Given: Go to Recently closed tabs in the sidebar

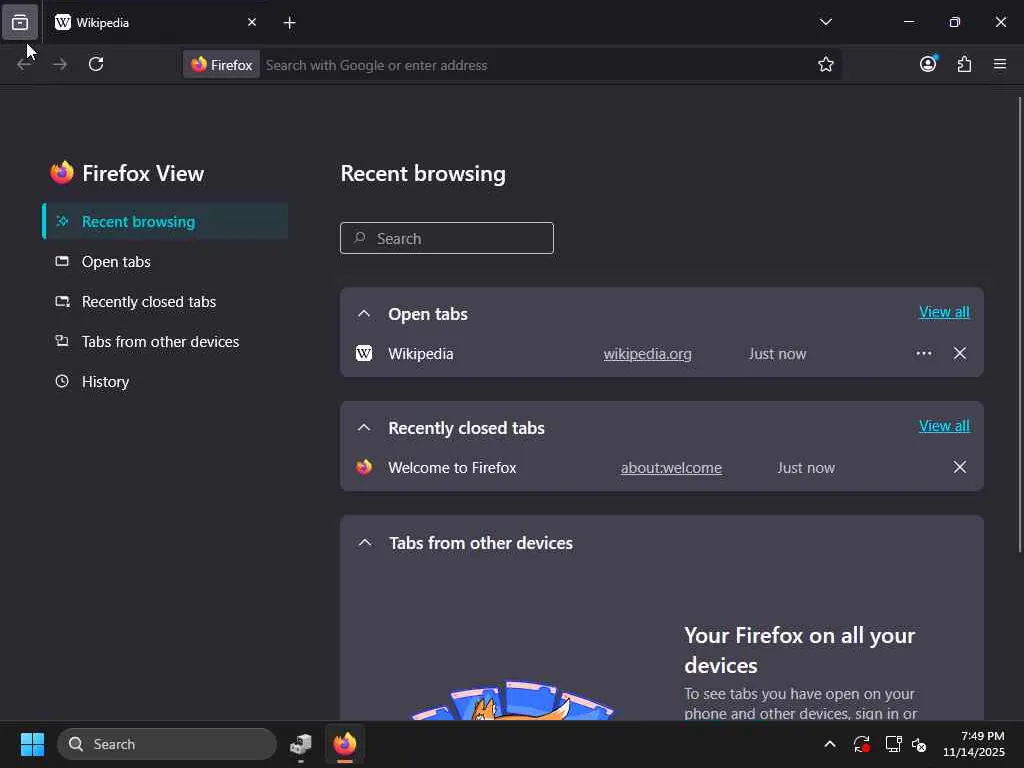Looking at the screenshot, I should [x=165, y=302].
